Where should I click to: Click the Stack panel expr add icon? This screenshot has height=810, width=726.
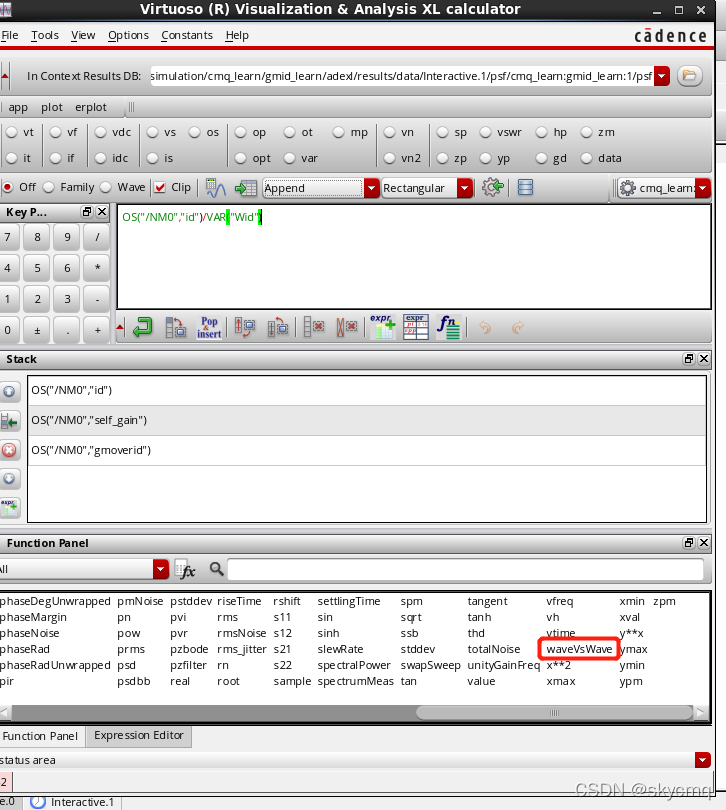pyautogui.click(x=9, y=508)
